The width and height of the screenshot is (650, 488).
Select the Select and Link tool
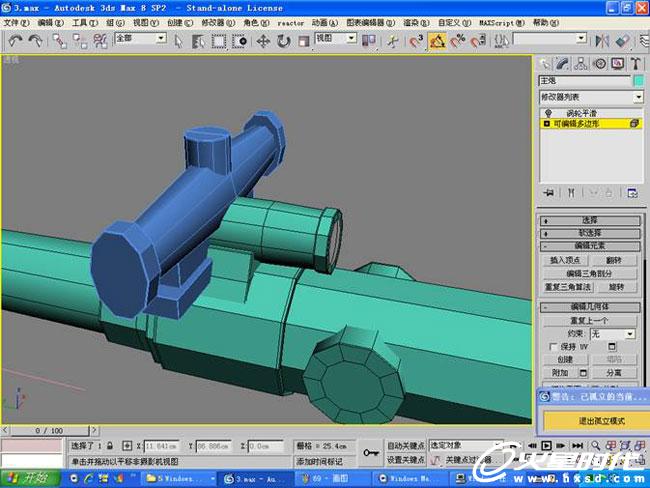pos(60,41)
